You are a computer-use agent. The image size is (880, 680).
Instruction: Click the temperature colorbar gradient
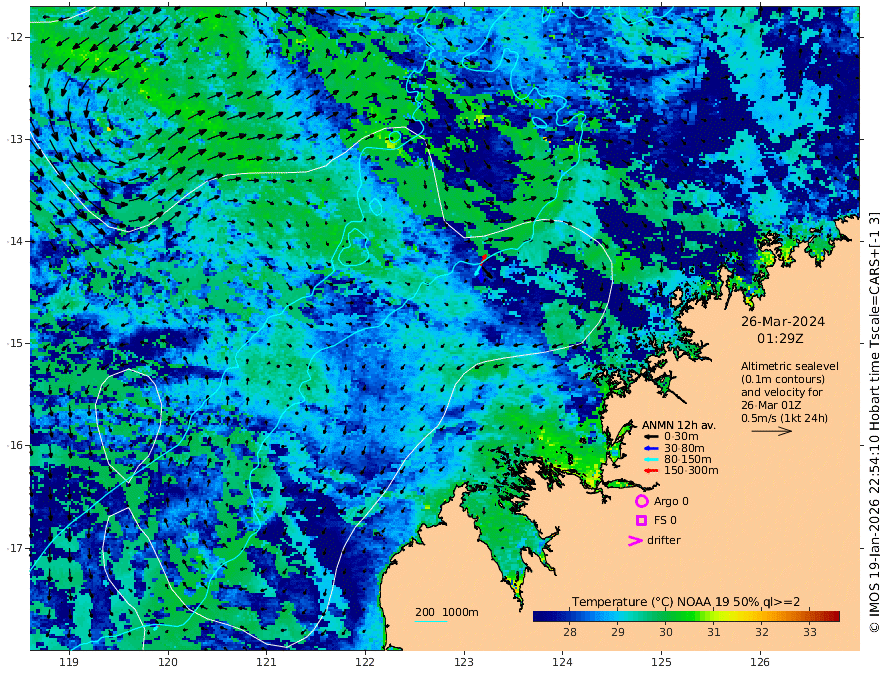(x=686, y=616)
